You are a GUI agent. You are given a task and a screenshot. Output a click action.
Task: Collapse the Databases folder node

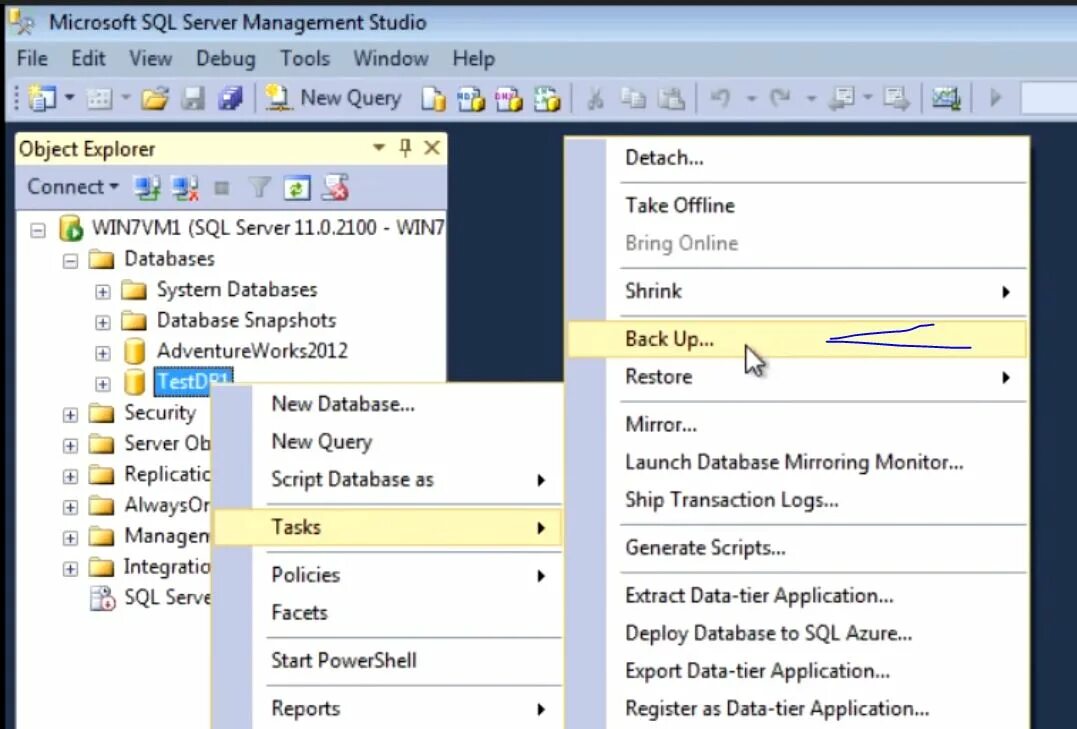point(70,261)
